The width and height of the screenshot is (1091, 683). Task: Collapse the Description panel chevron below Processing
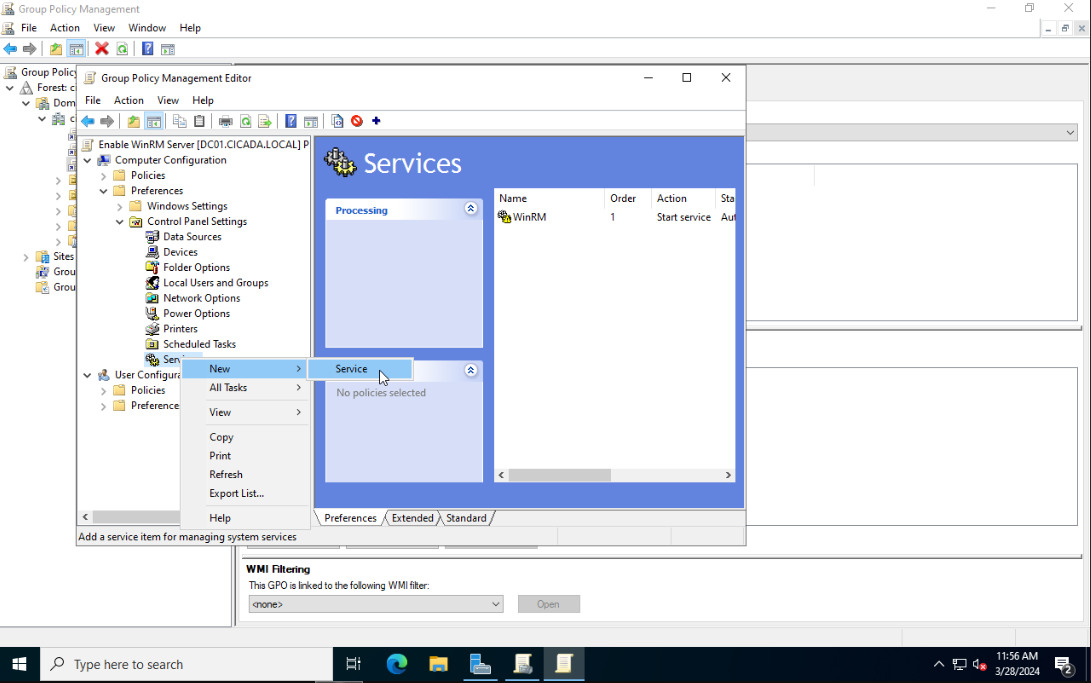(x=471, y=370)
